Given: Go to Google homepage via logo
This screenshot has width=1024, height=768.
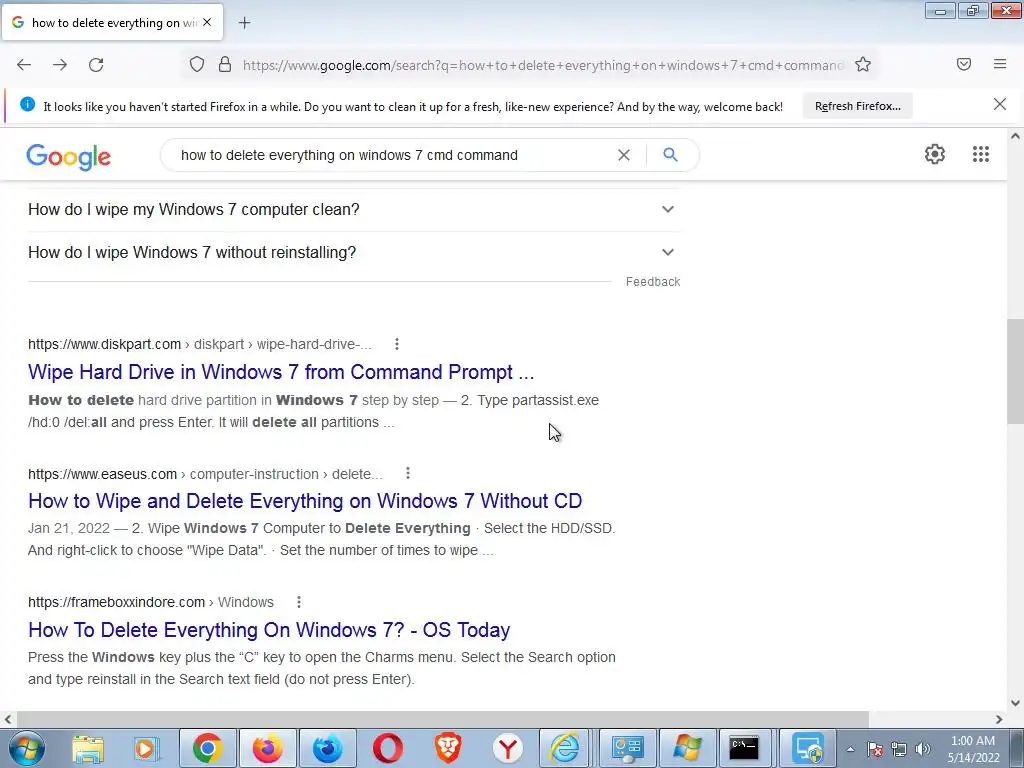Looking at the screenshot, I should pyautogui.click(x=69, y=156).
